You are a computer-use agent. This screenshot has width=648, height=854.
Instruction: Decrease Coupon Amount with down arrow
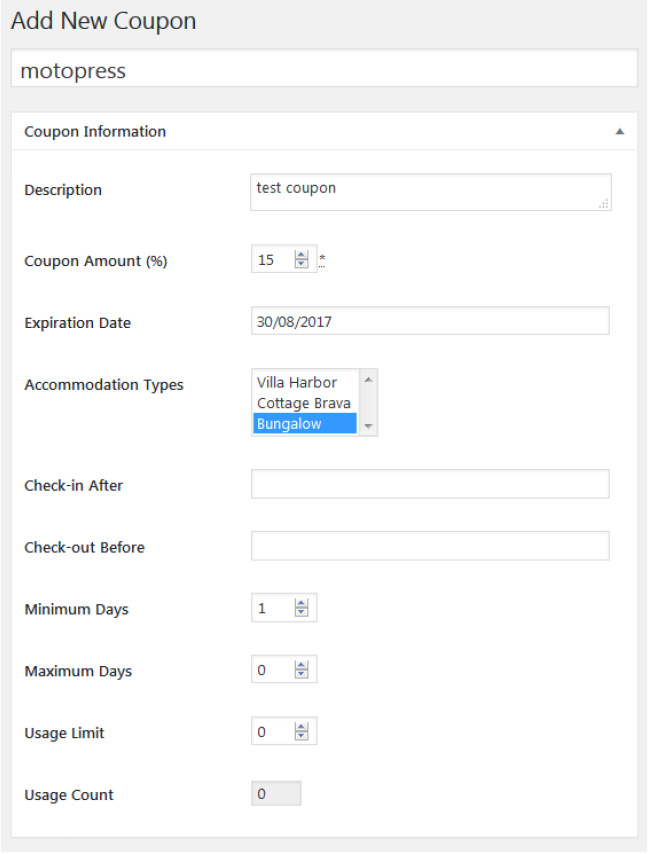301,265
